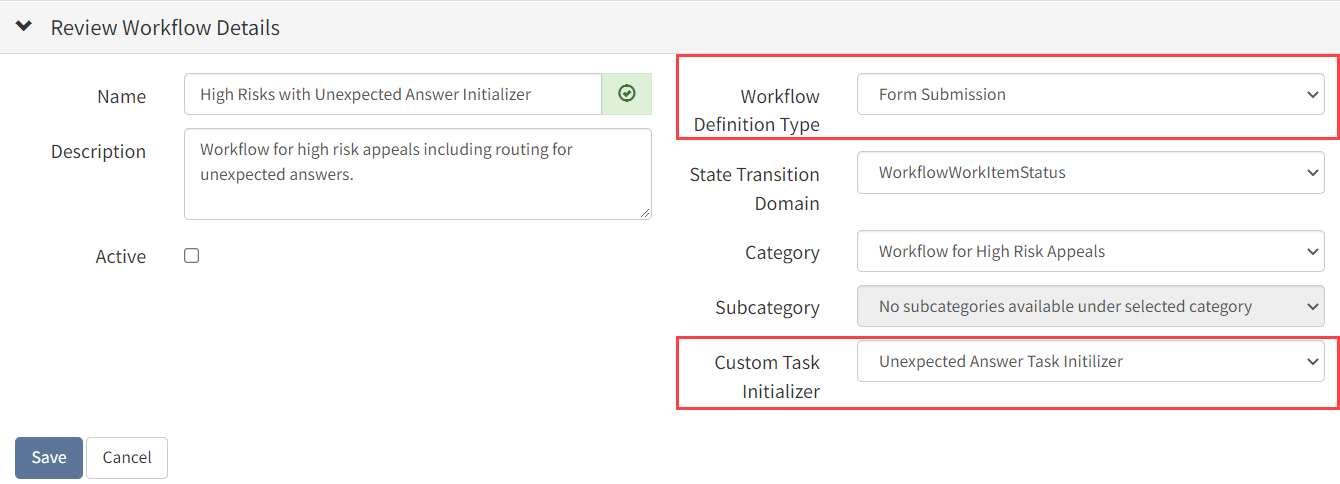Click inside the Description text area

click(418, 174)
